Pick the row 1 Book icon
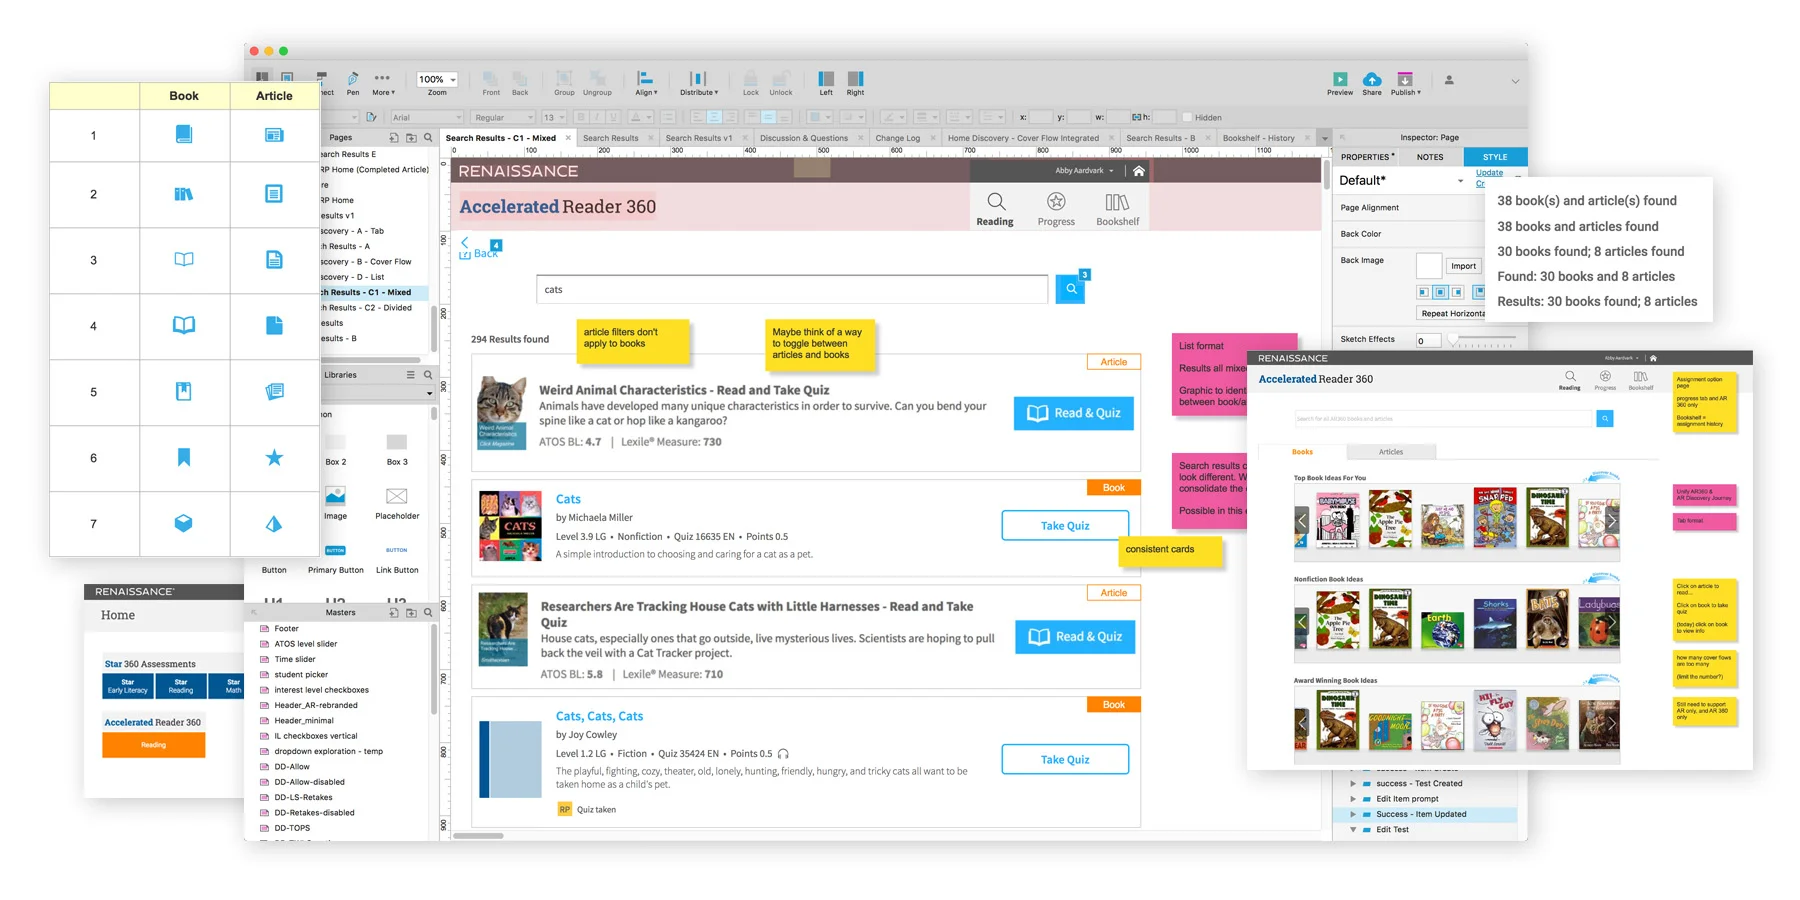 pos(184,133)
